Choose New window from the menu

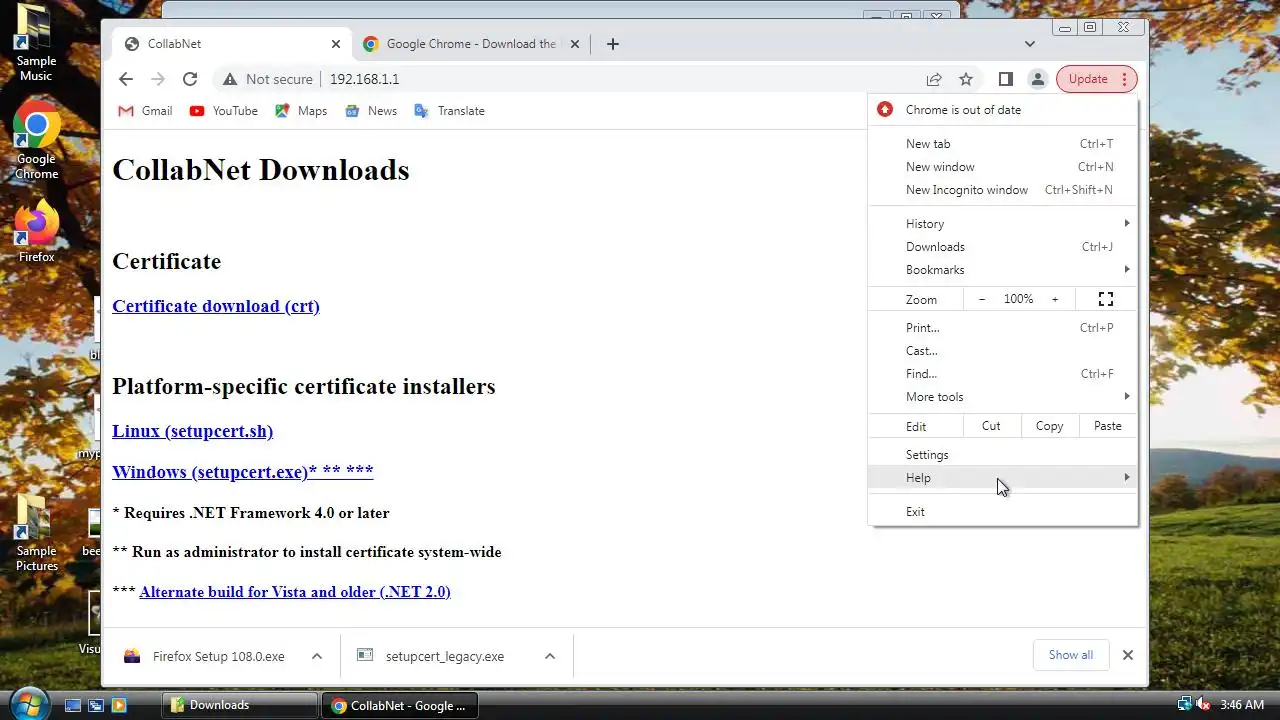[x=1002, y=167]
